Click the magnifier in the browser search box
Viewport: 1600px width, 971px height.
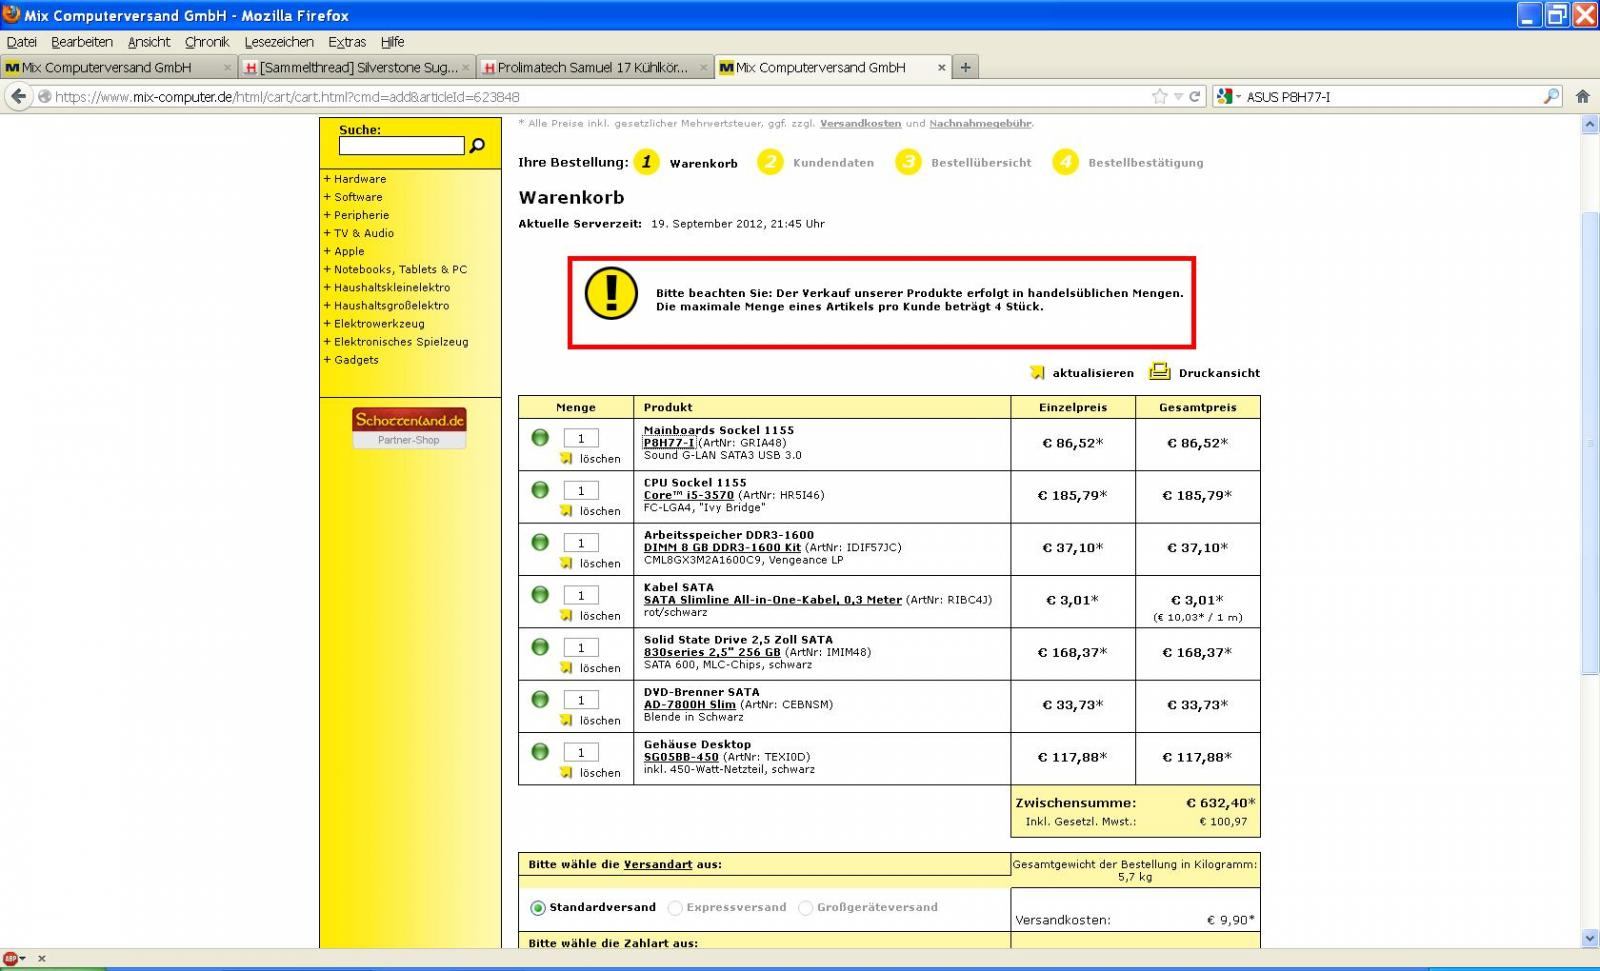point(1551,97)
